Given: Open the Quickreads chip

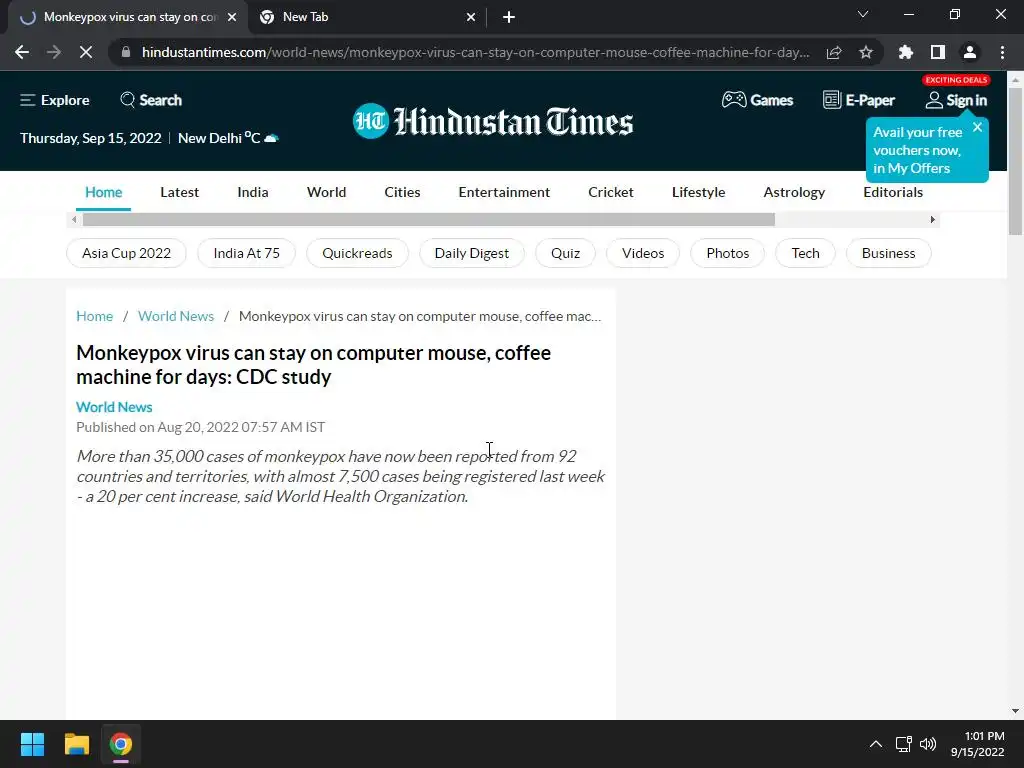Looking at the screenshot, I should point(357,253).
